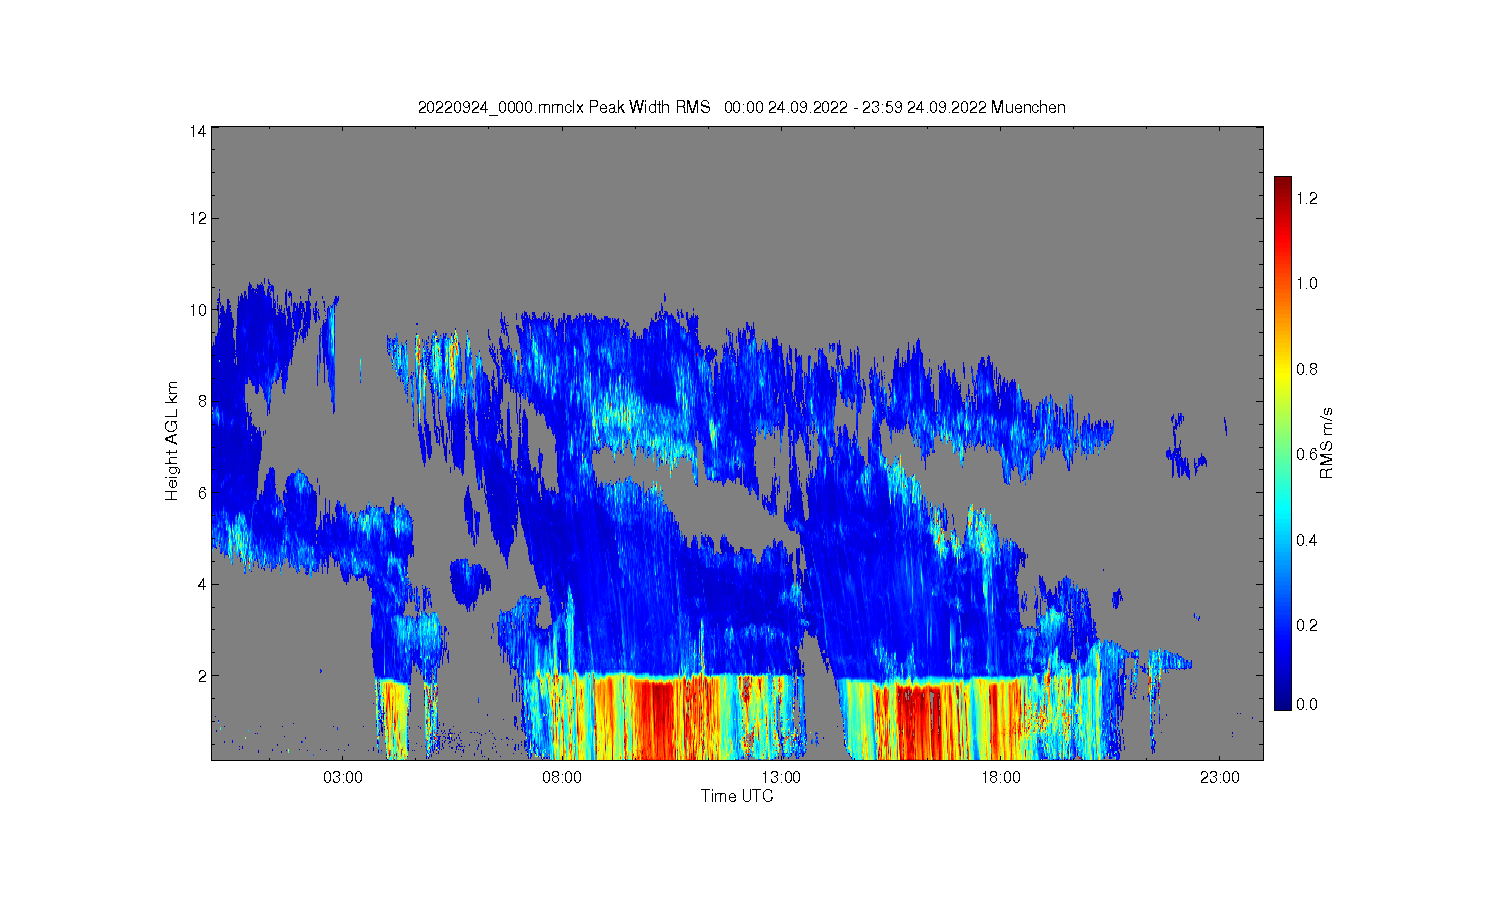Click the colorbar value 0.6
This screenshot has height=900, width=1500.
(1307, 455)
